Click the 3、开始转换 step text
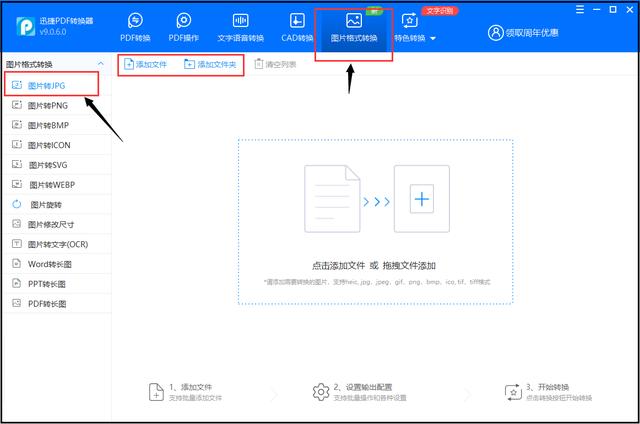 [x=547, y=386]
